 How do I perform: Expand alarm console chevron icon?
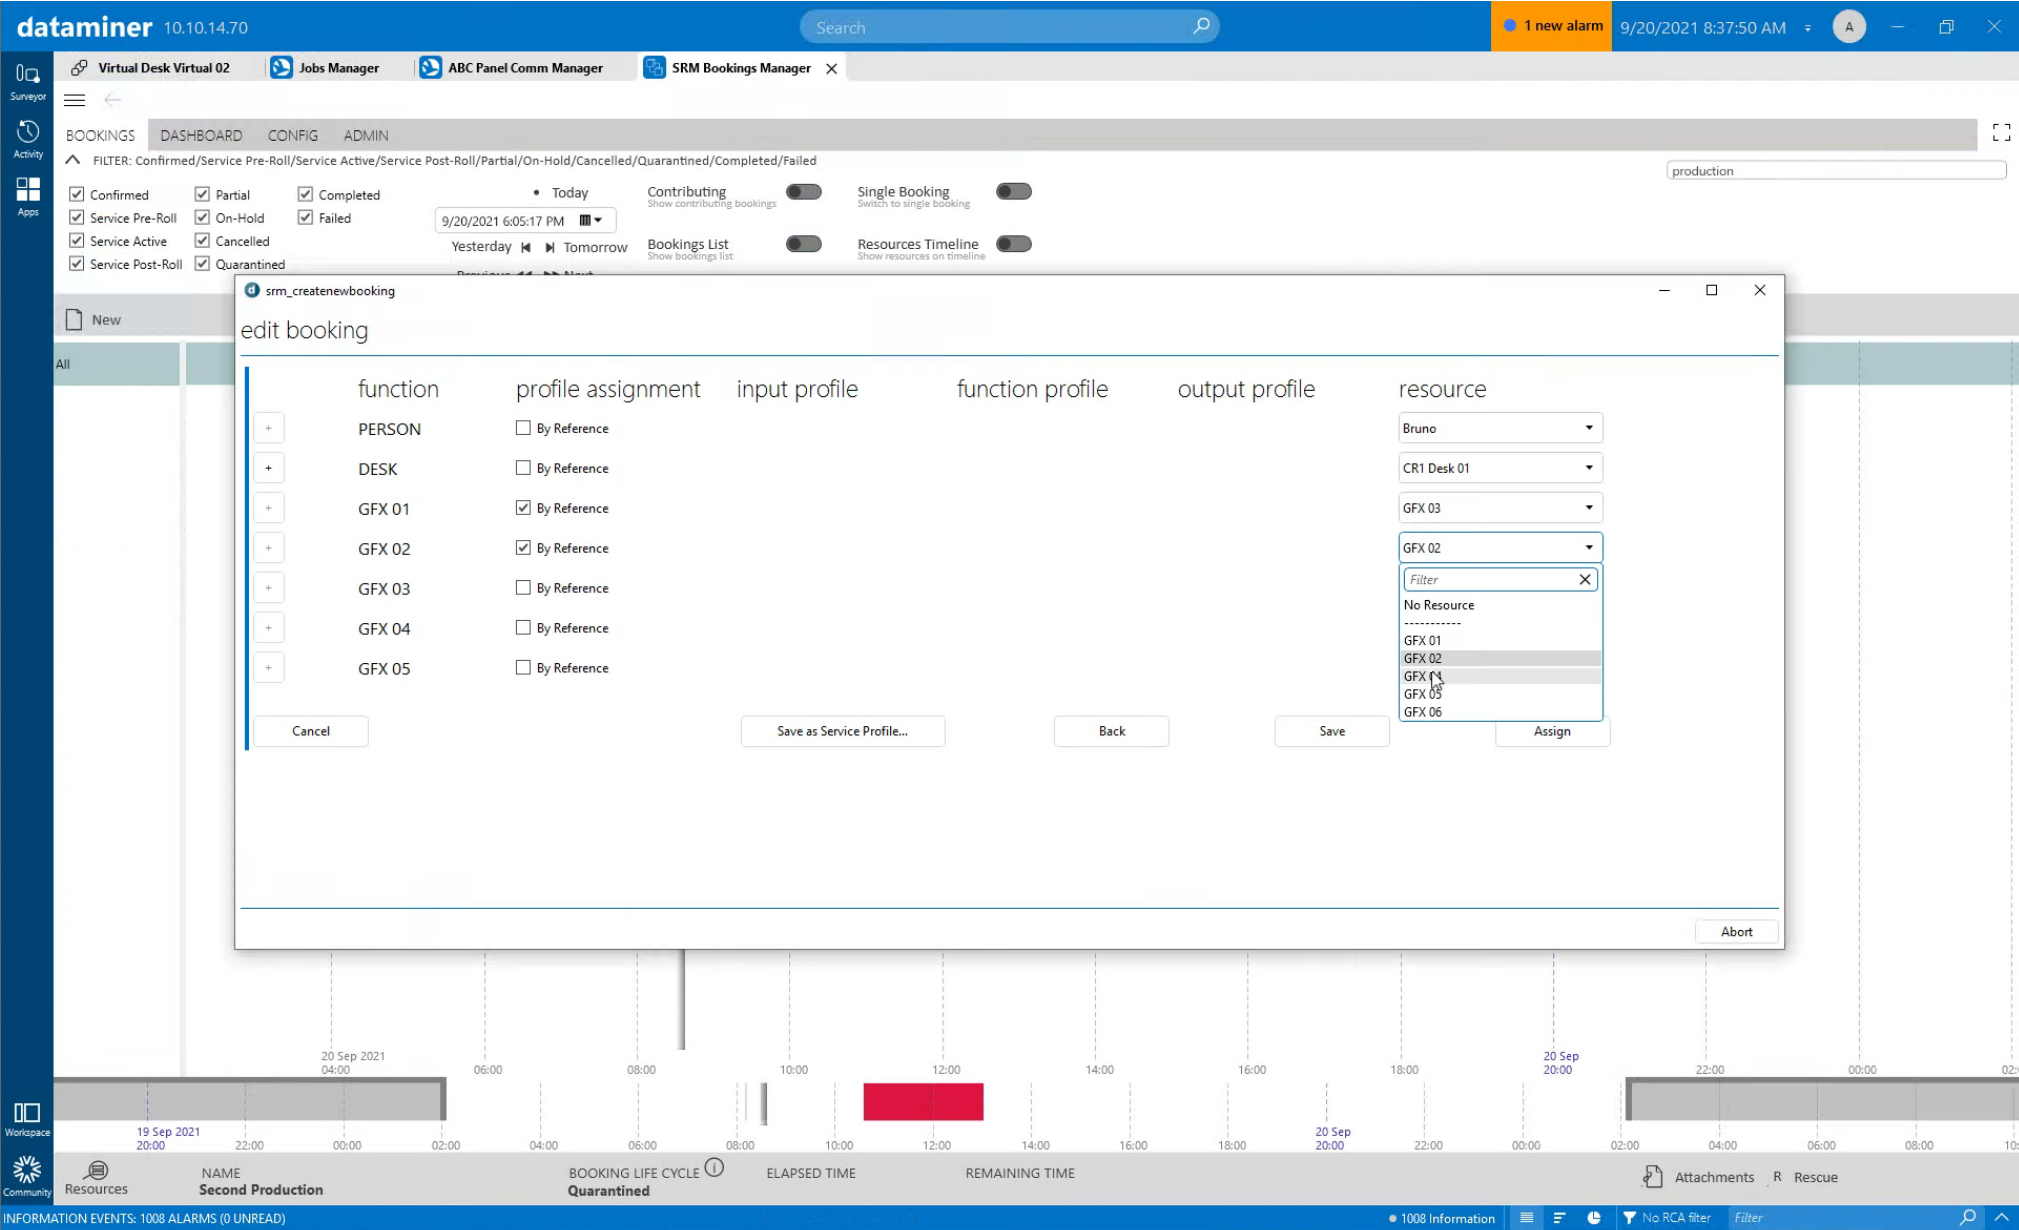[2002, 1217]
